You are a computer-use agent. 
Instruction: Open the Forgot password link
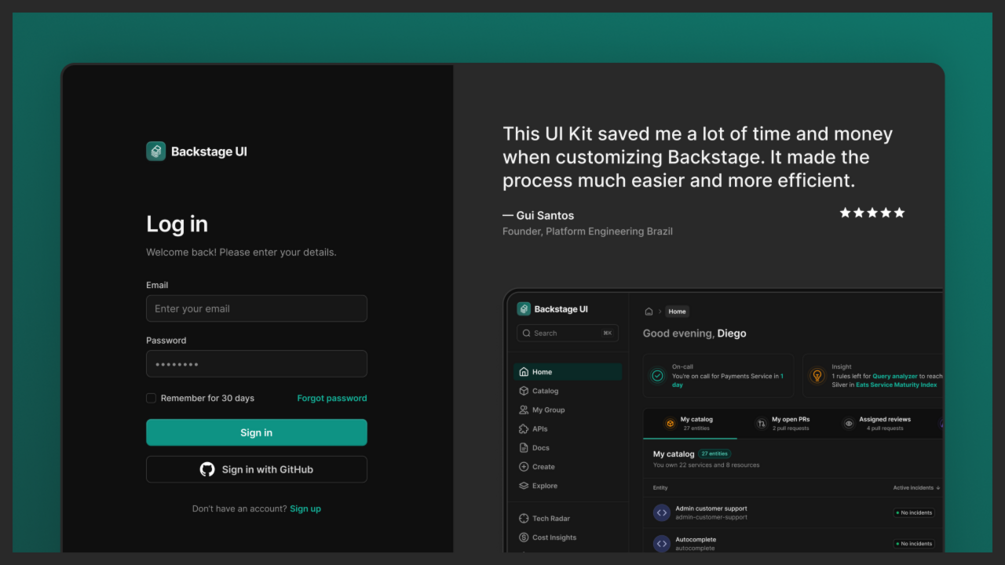[332, 398]
